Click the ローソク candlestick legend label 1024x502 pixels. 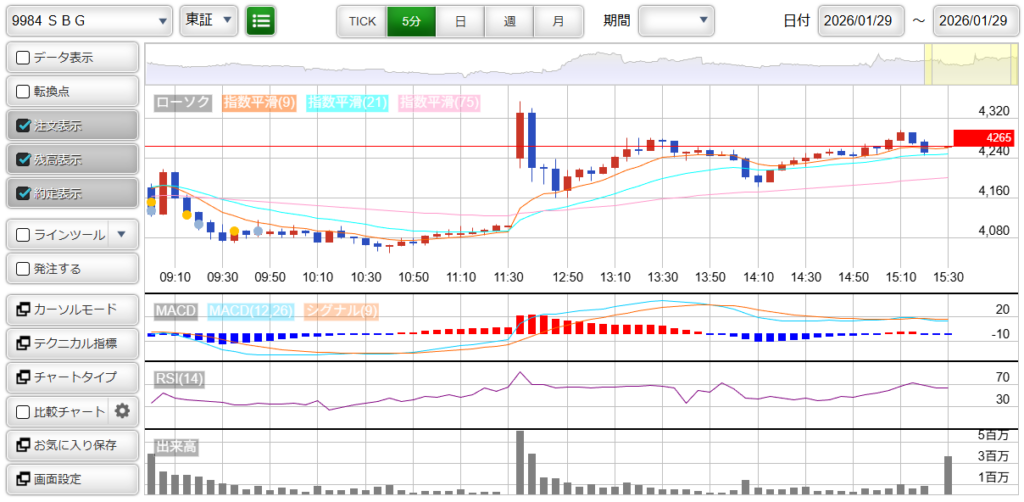(183, 102)
